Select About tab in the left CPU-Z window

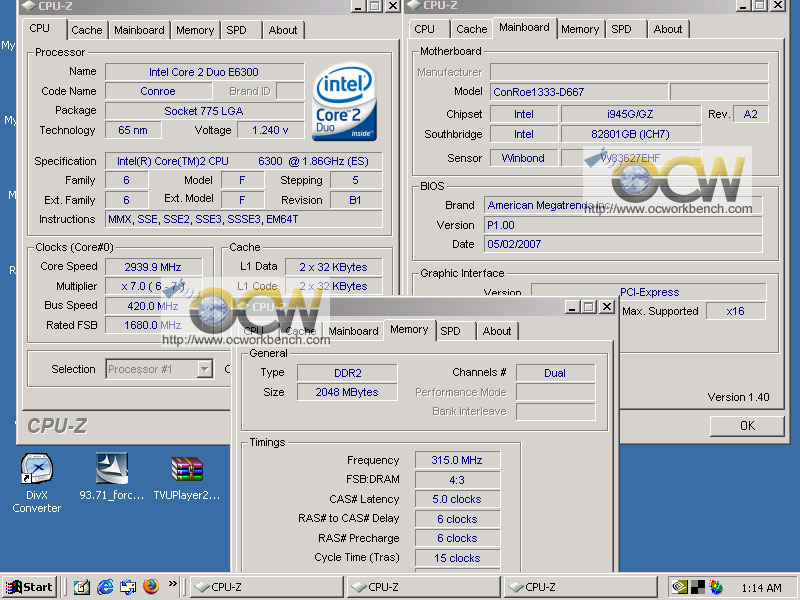pyautogui.click(x=283, y=30)
